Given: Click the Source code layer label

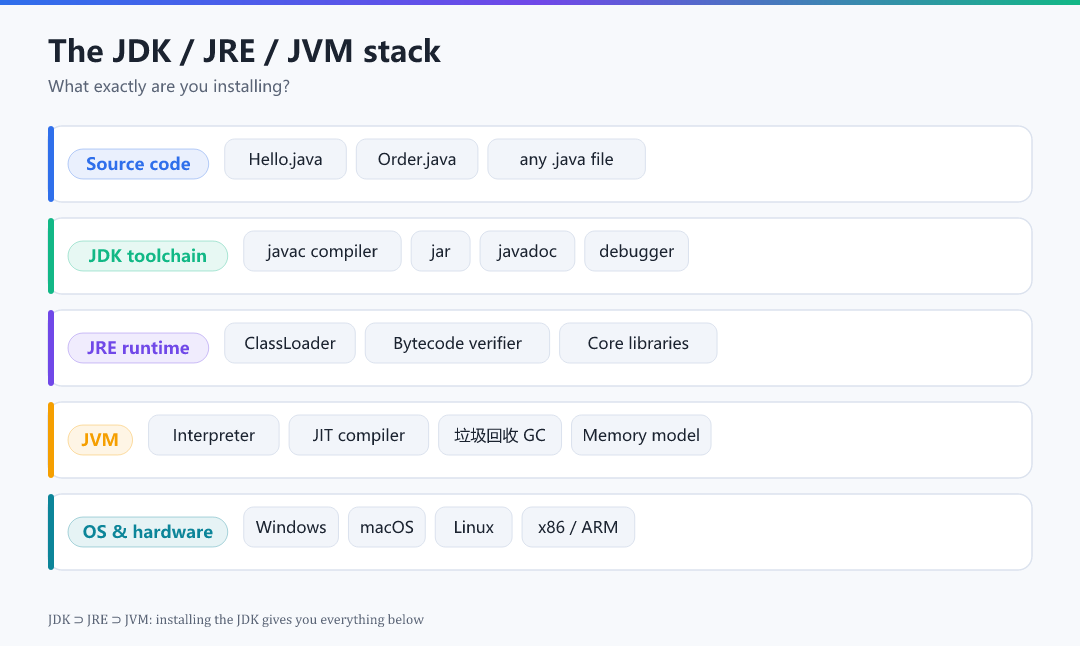Looking at the screenshot, I should click(138, 164).
